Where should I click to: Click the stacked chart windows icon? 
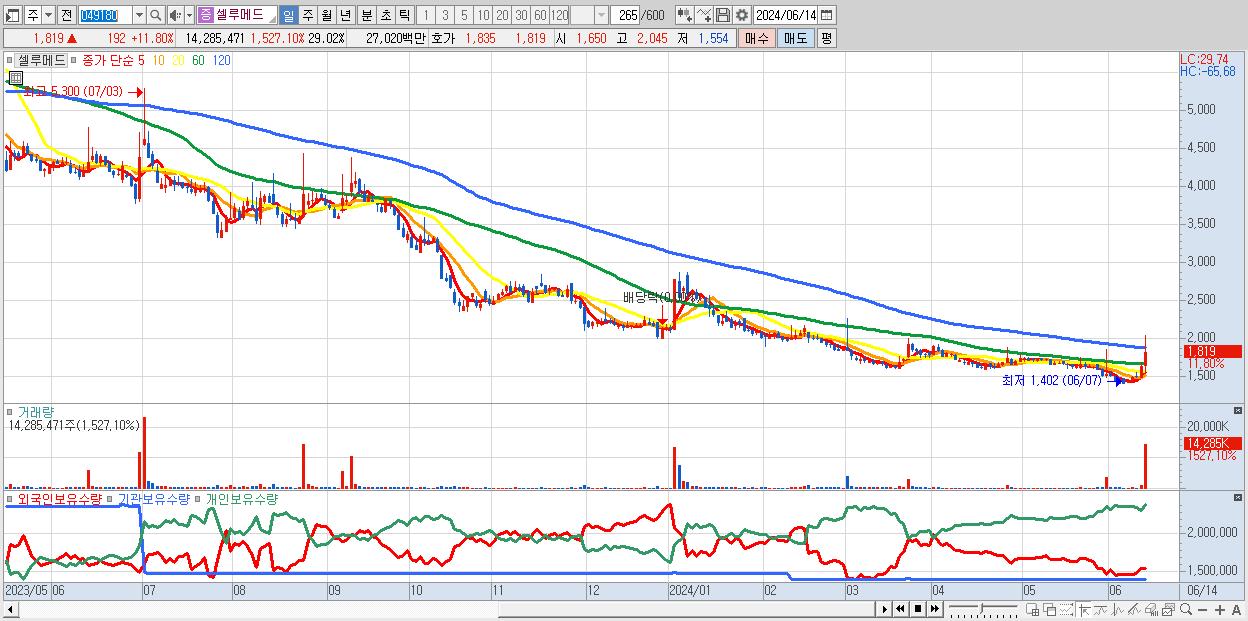coord(1167,609)
